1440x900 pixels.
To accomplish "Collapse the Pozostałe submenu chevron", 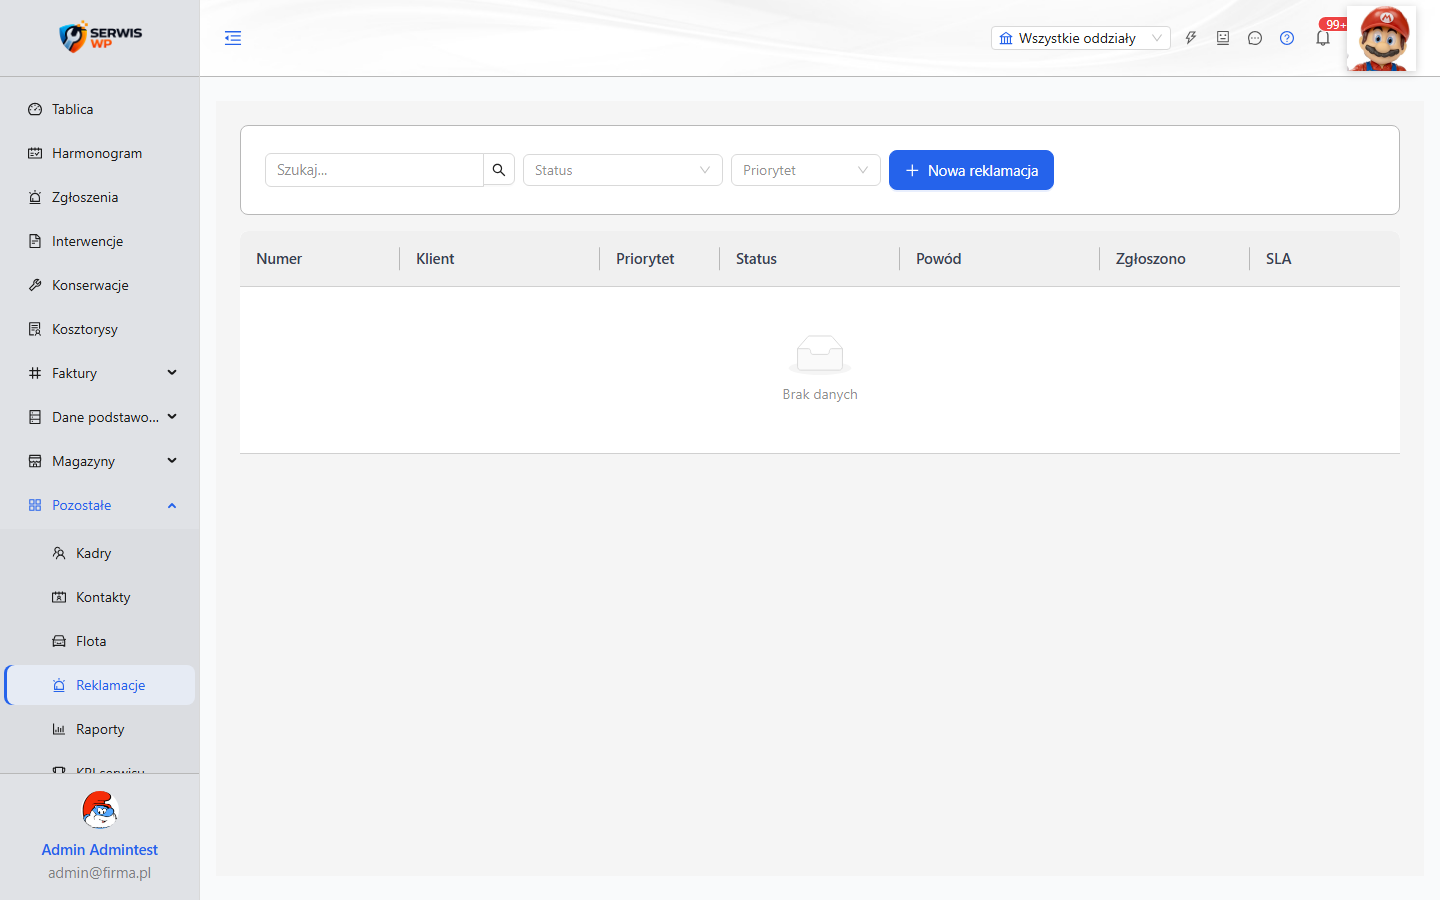I will click(172, 505).
